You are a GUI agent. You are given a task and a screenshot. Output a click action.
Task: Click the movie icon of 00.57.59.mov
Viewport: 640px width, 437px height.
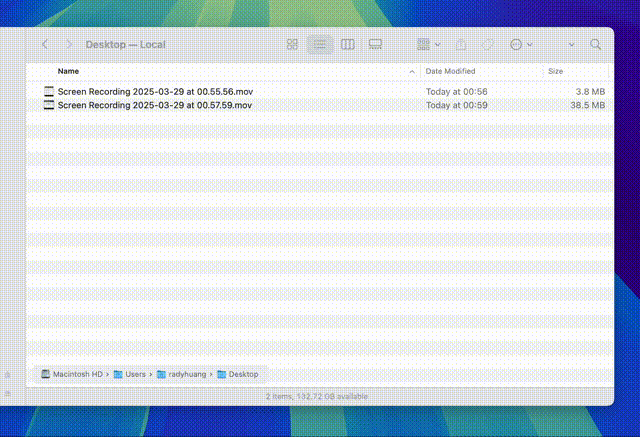[x=49, y=105]
